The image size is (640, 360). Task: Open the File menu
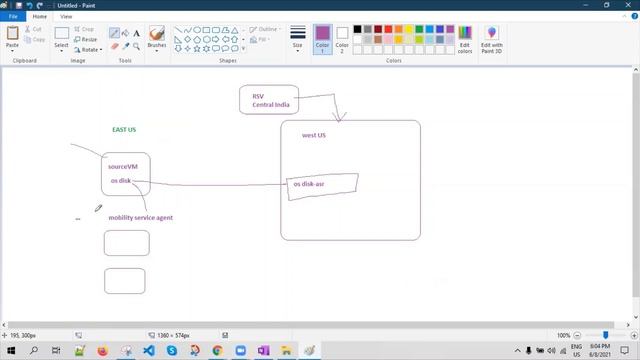tap(13, 16)
